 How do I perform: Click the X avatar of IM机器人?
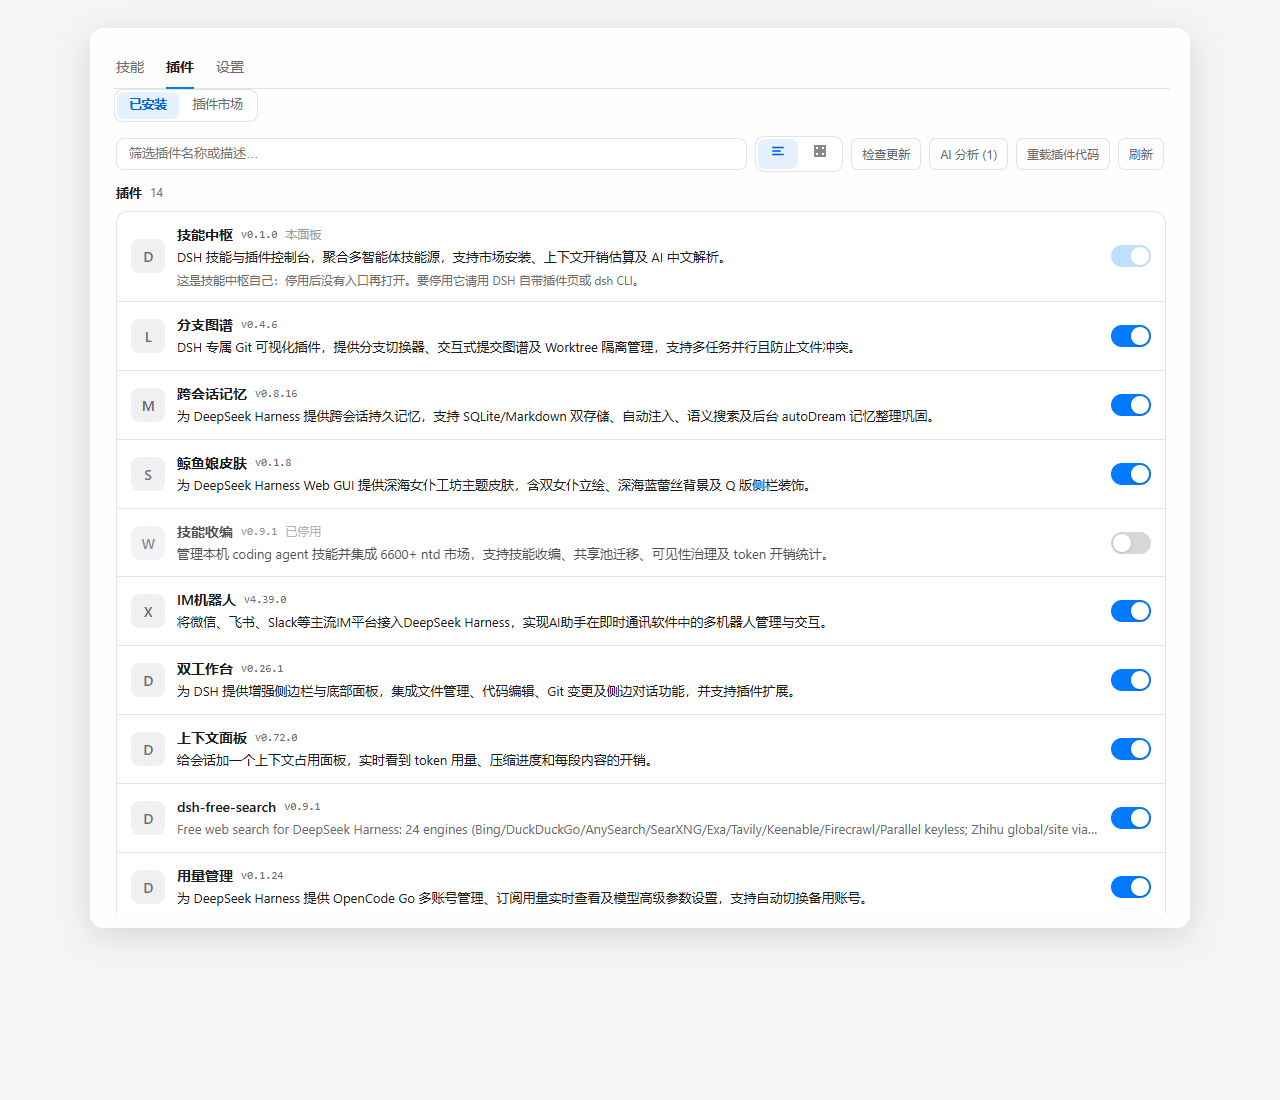tap(148, 612)
